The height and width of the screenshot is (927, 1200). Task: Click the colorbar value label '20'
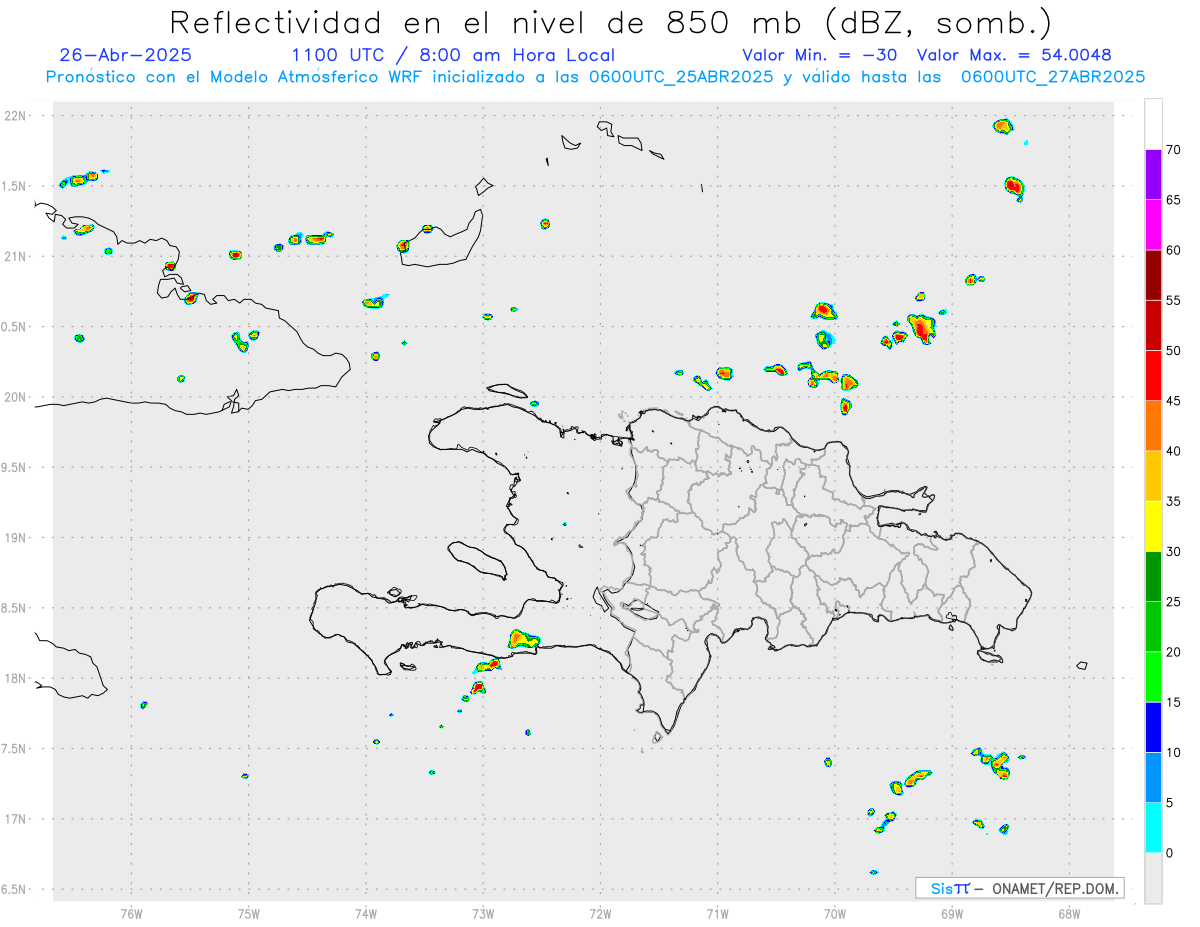tap(1173, 652)
